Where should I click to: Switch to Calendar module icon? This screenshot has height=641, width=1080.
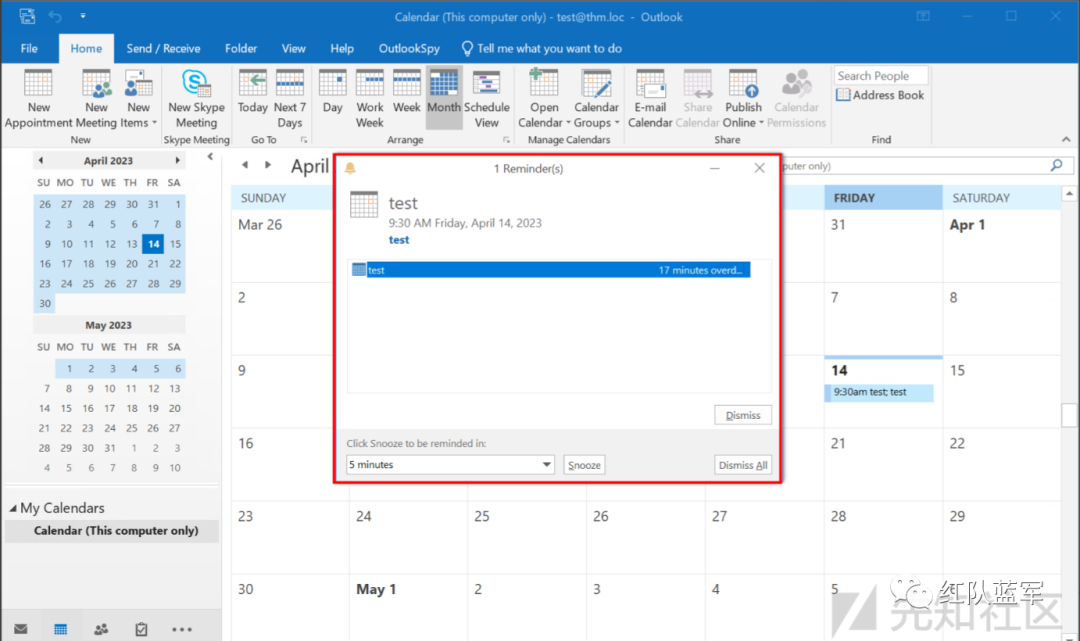click(x=61, y=629)
